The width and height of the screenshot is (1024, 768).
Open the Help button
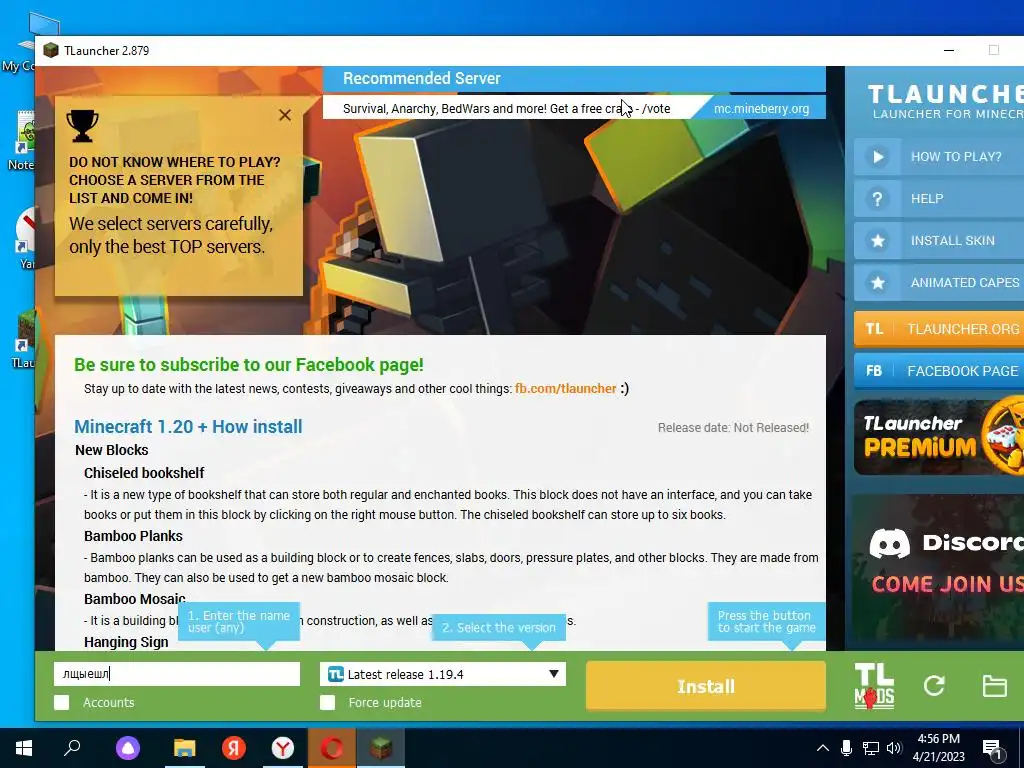(x=939, y=199)
